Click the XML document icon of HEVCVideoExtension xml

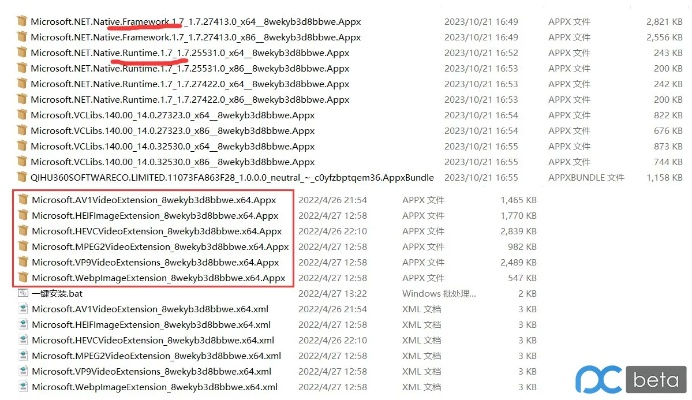(23, 340)
